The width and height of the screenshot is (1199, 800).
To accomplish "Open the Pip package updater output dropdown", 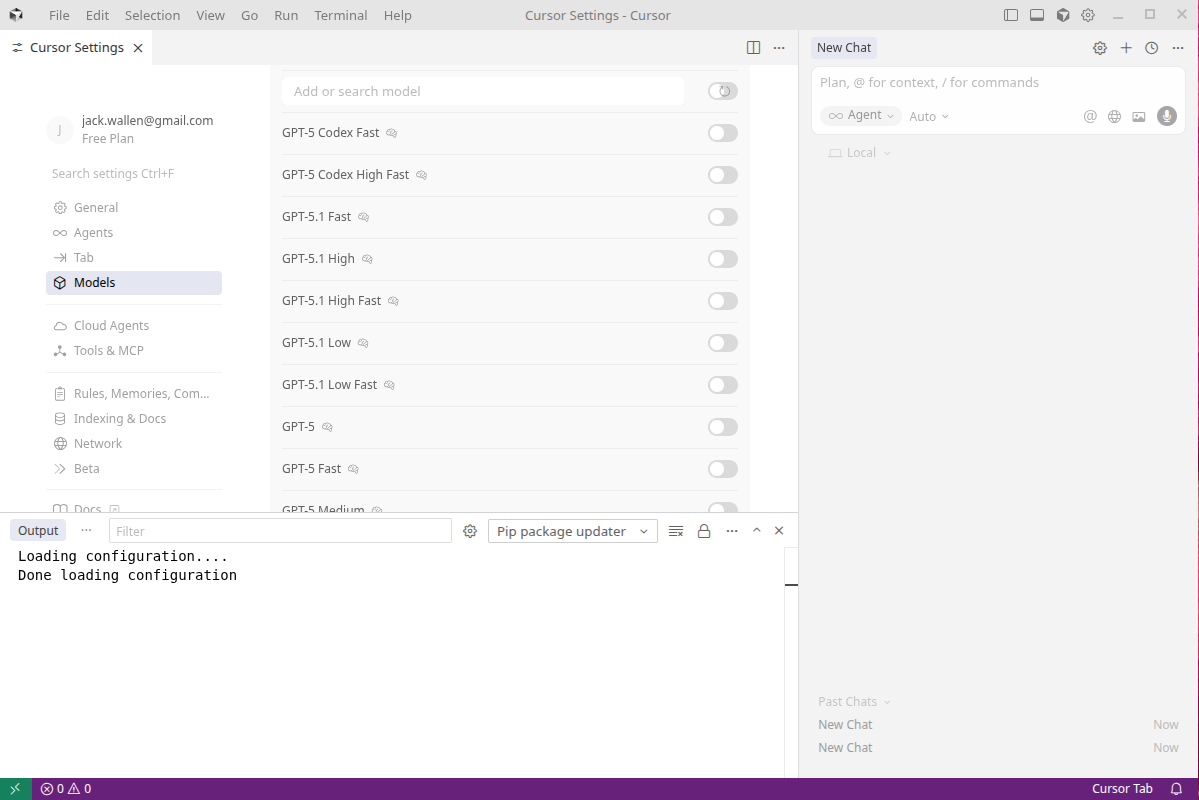I will 572,531.
